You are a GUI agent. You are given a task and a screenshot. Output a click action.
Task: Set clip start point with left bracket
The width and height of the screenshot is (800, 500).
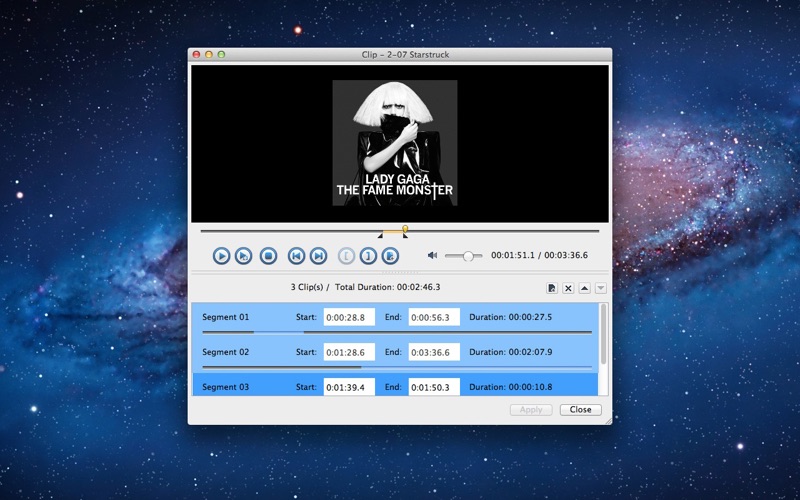(x=346, y=256)
